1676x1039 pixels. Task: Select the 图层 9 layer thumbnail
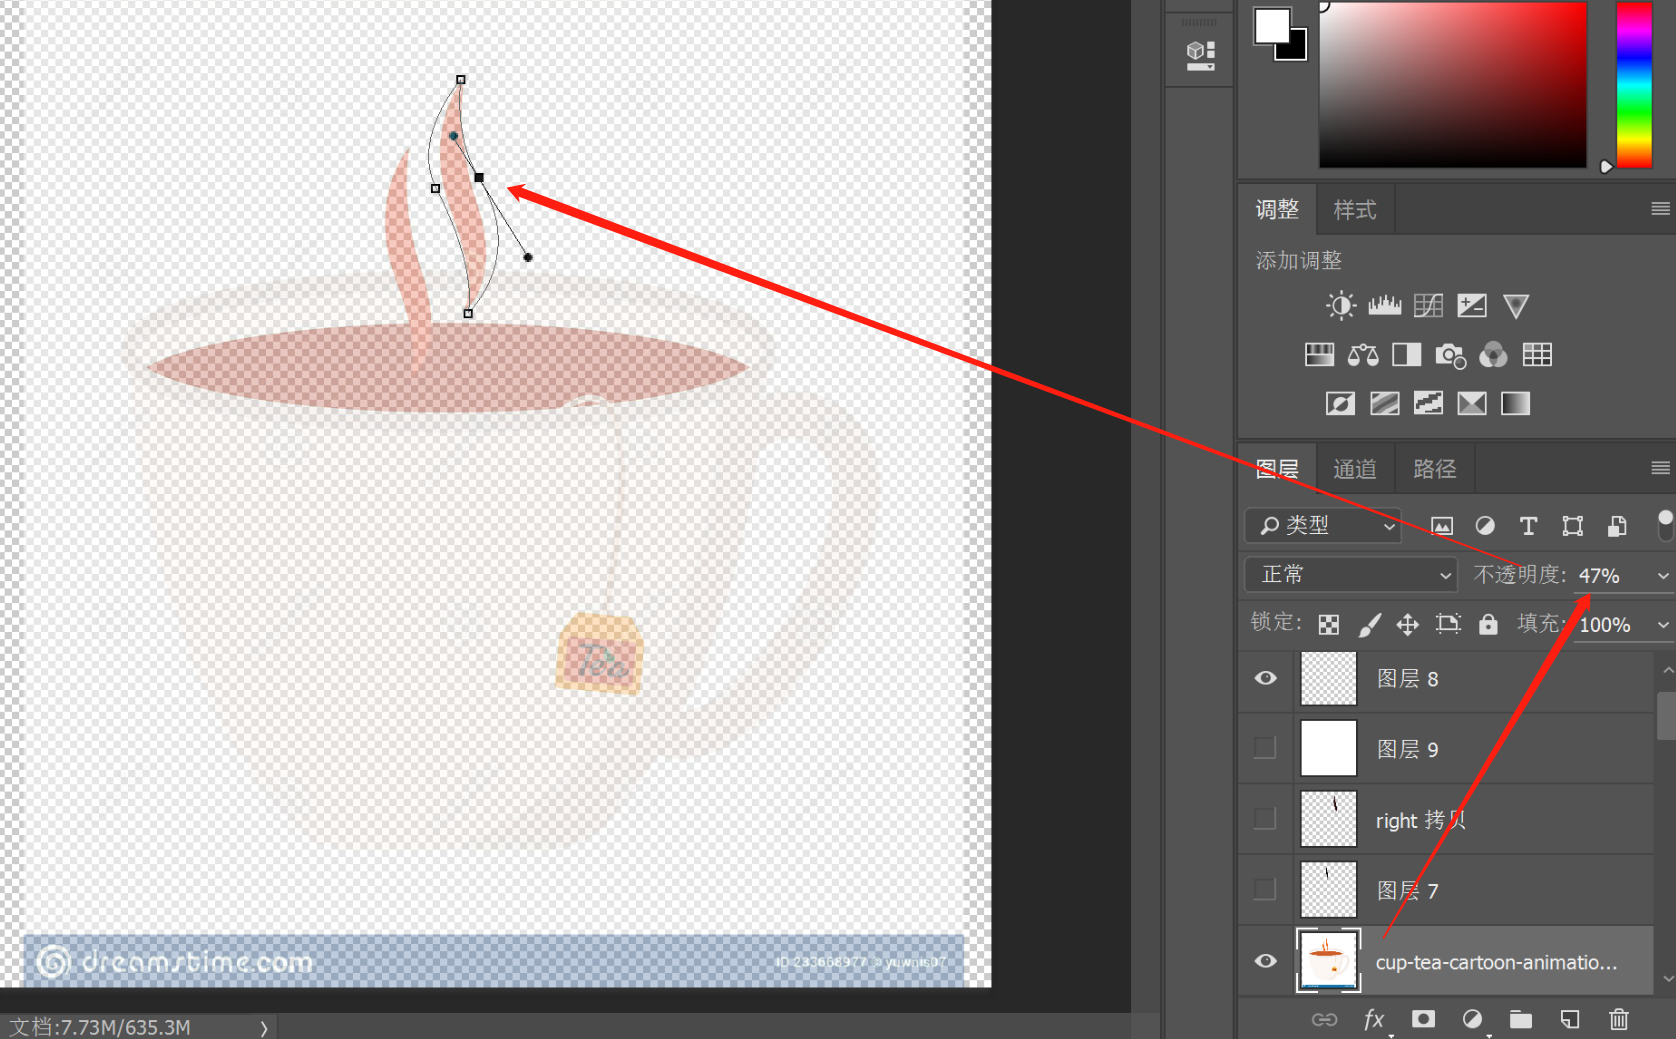(x=1328, y=748)
